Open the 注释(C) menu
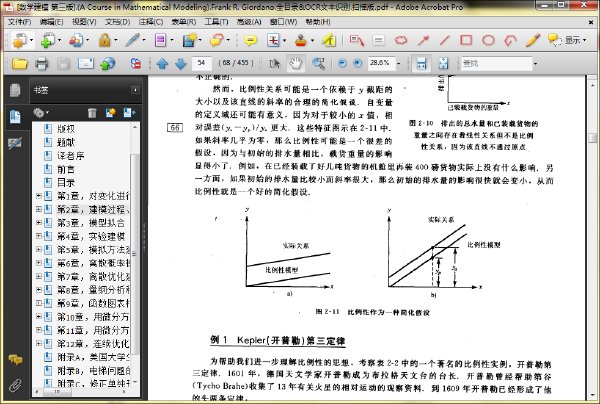Image resolution: width=600 pixels, height=404 pixels. tap(151, 22)
